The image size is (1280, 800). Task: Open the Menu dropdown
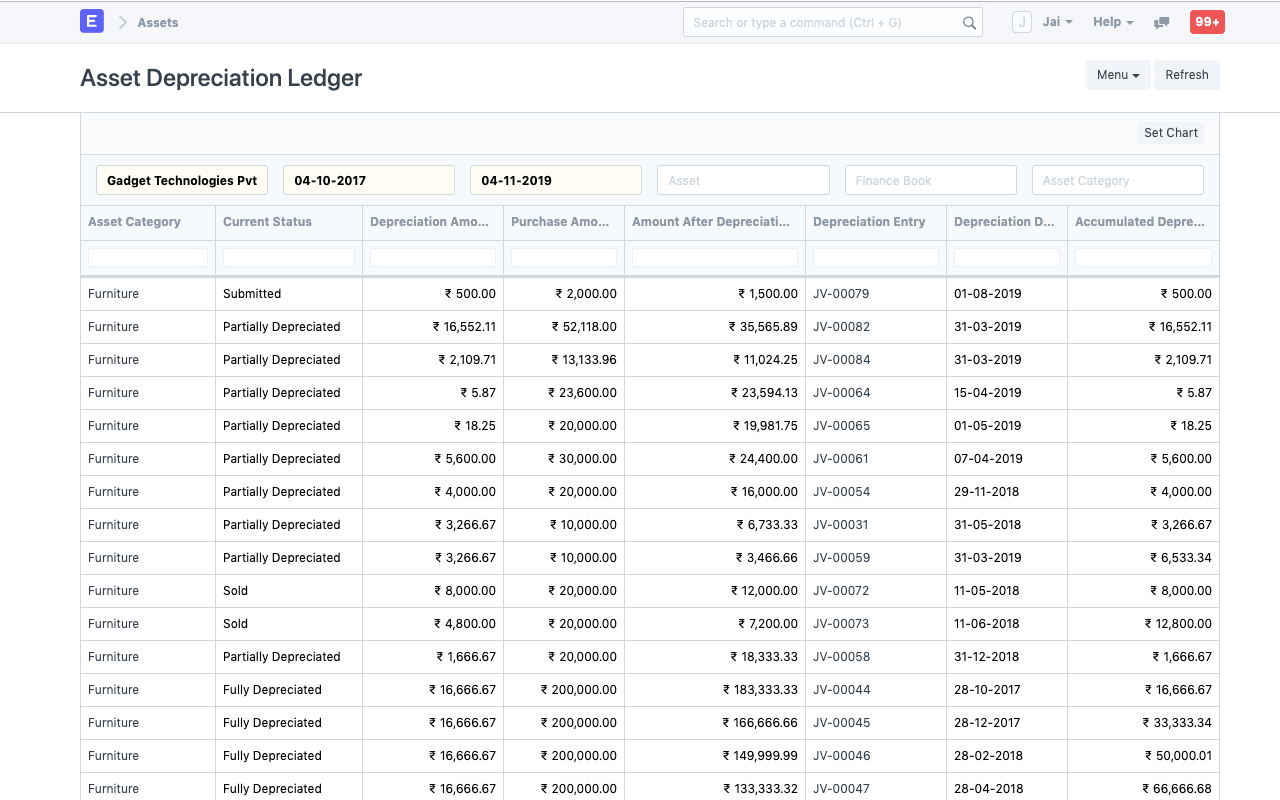pyautogui.click(x=1117, y=74)
